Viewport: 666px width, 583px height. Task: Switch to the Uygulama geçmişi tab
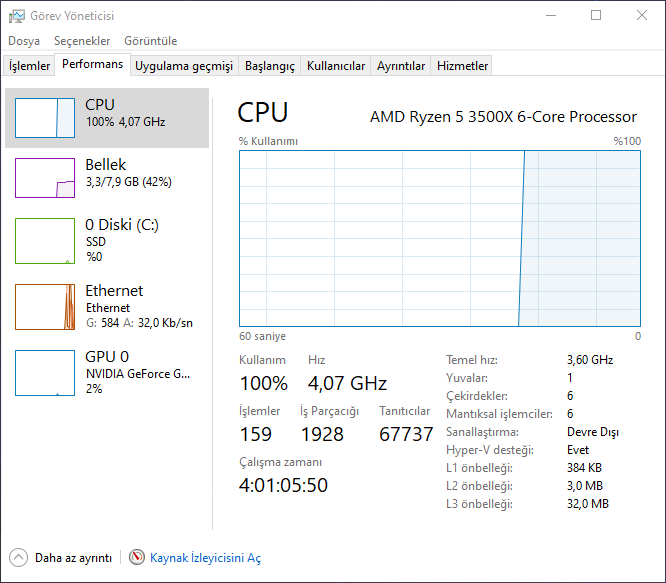pos(184,66)
